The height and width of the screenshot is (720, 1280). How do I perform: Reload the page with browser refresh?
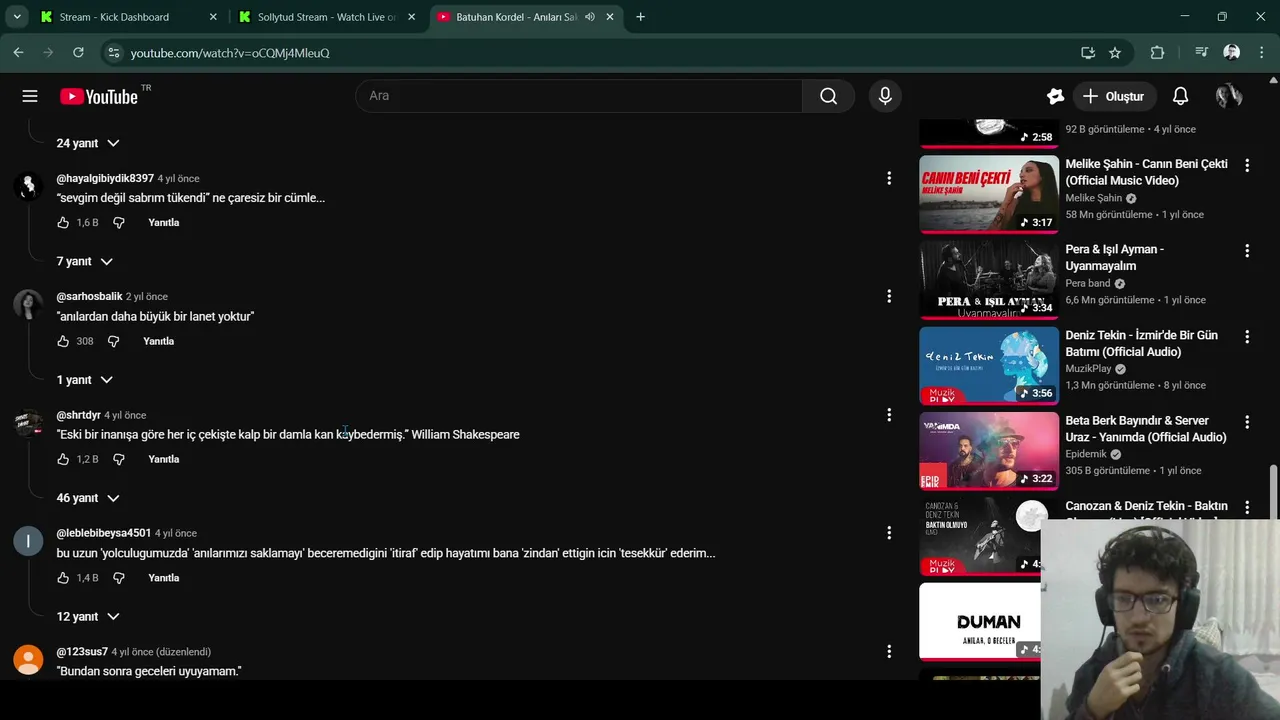pyautogui.click(x=78, y=52)
